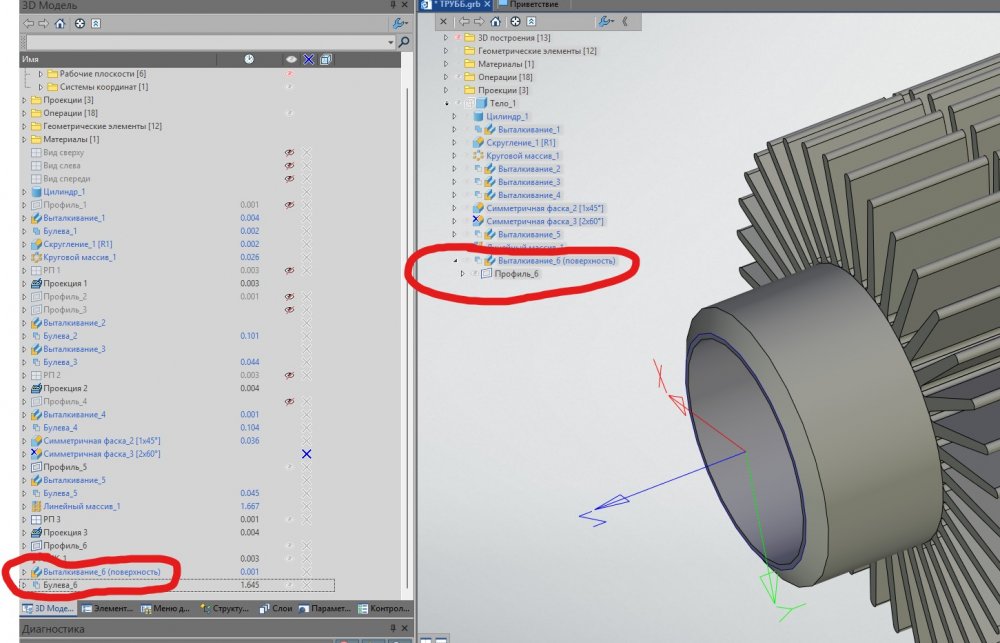This screenshot has width=1000, height=643.
Task: Expand Профиль_6 node in viewport tree
Action: point(462,274)
